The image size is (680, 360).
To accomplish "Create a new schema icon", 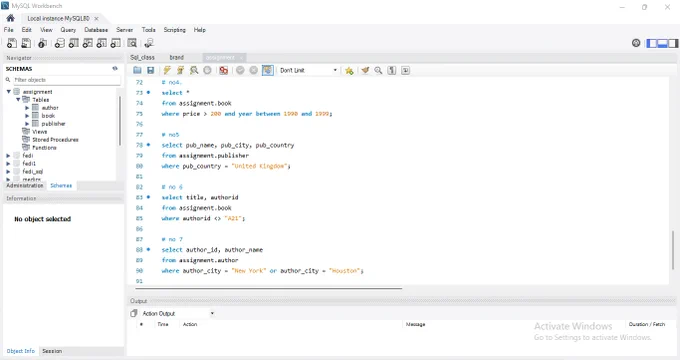I will click(60, 43).
